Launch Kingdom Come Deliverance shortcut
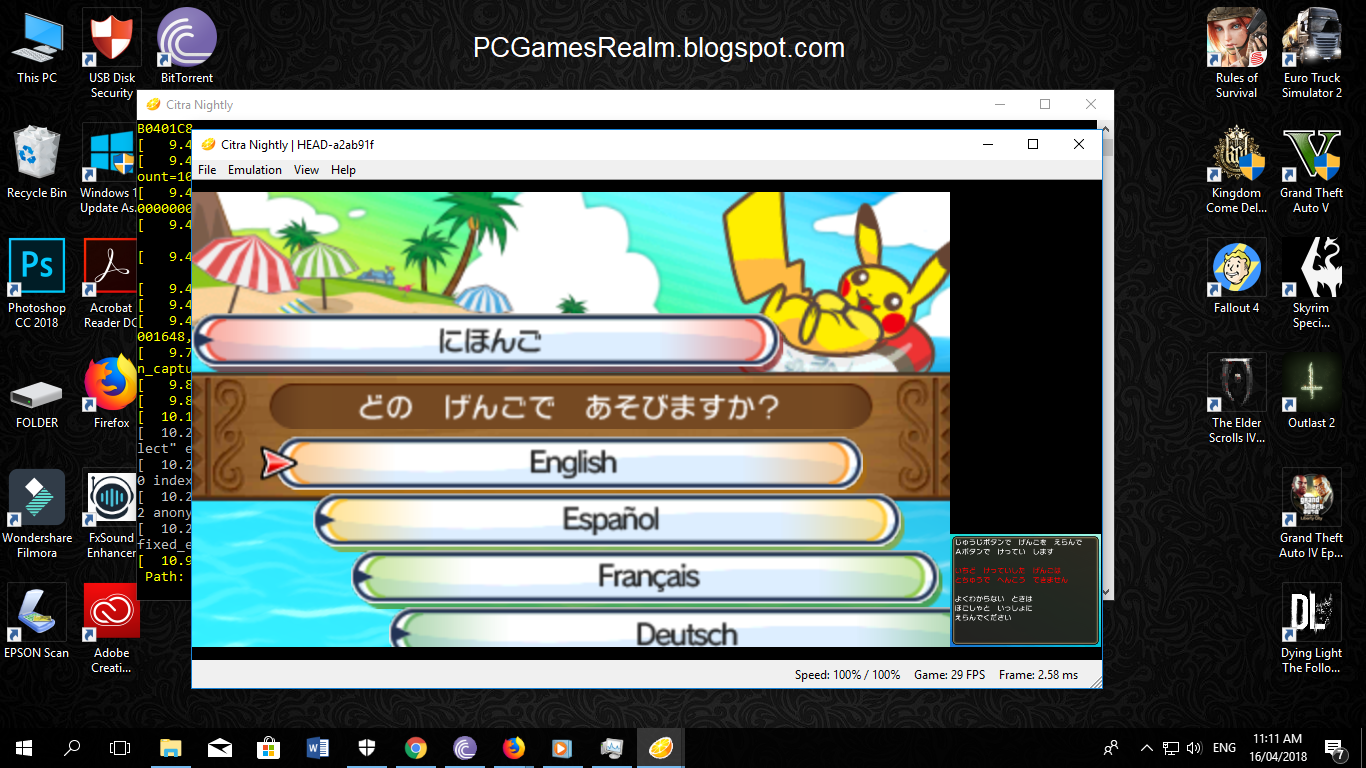 1237,169
